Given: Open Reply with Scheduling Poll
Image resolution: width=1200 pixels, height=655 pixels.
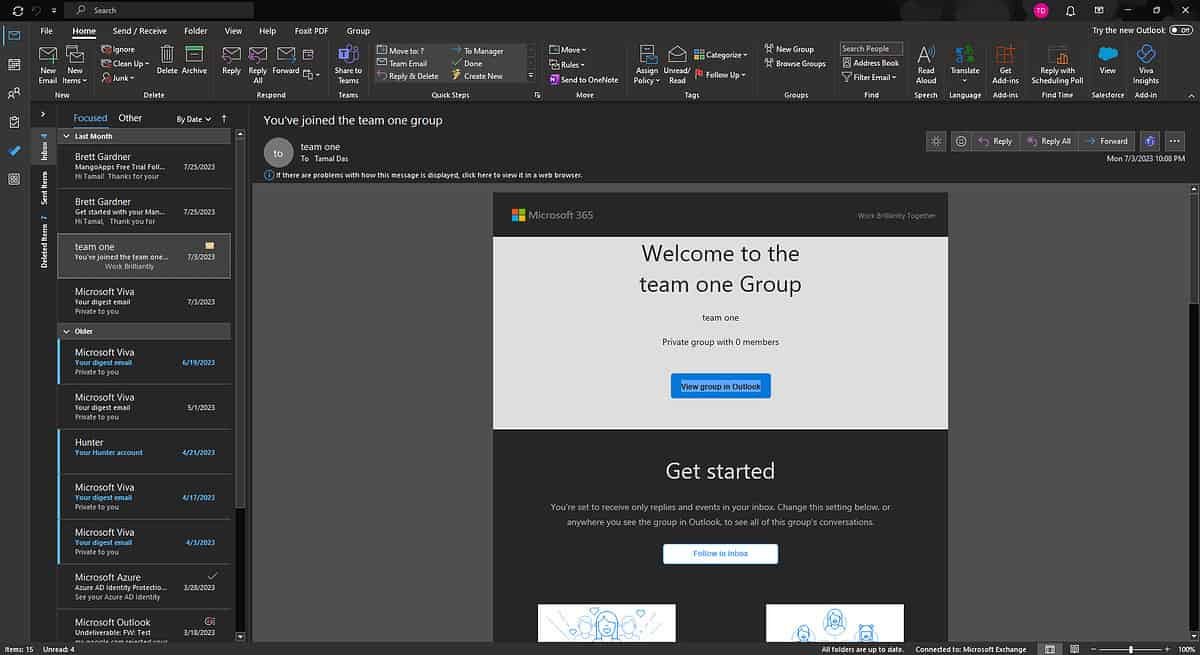Looking at the screenshot, I should click(x=1057, y=64).
